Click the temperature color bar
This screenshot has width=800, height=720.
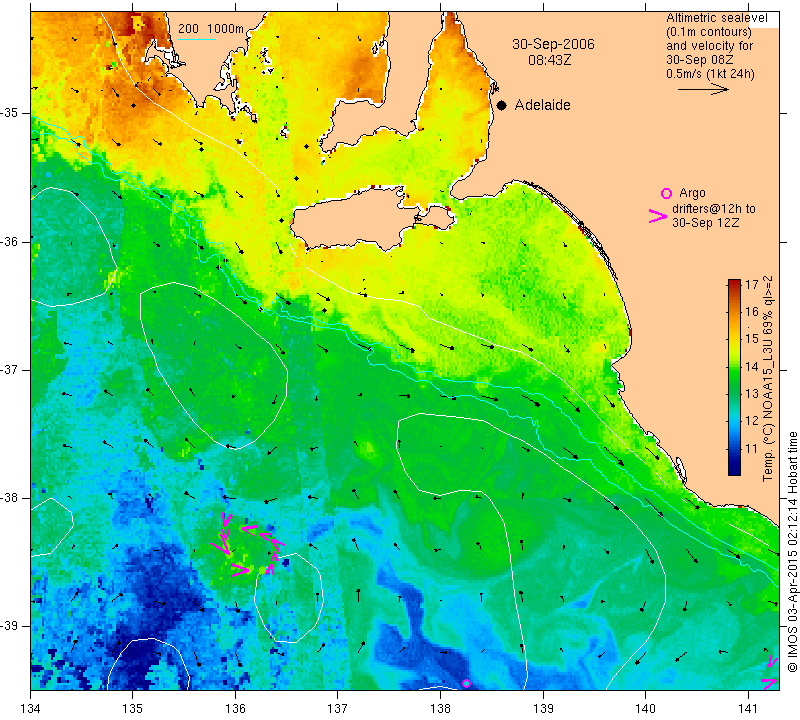tap(734, 377)
